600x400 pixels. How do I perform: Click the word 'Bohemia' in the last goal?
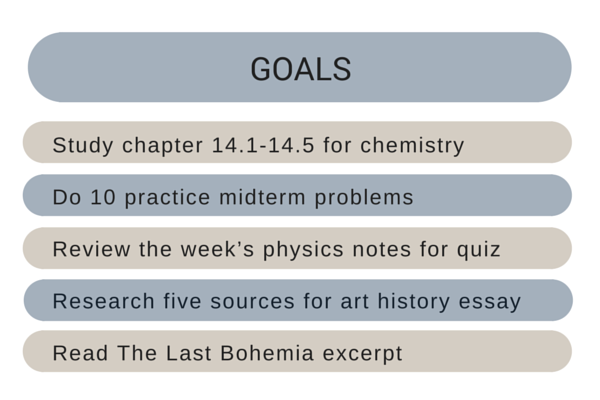point(267,353)
